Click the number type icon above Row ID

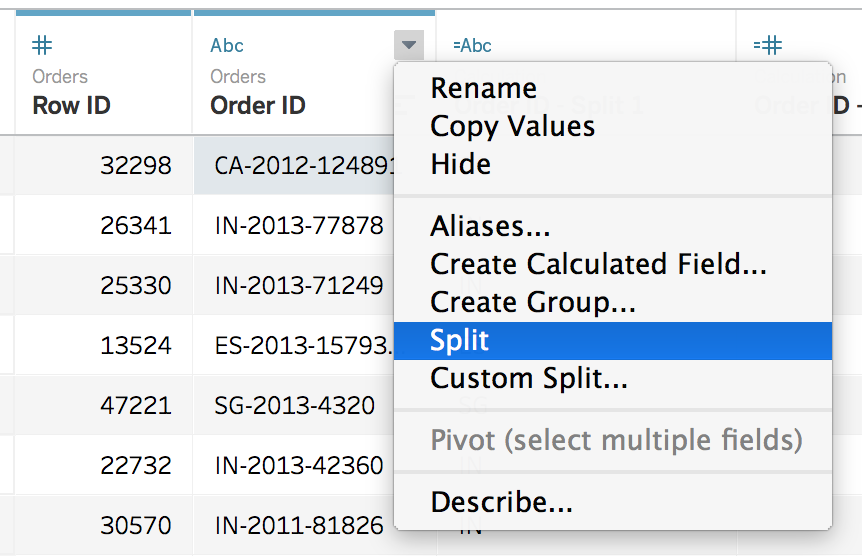(x=43, y=45)
